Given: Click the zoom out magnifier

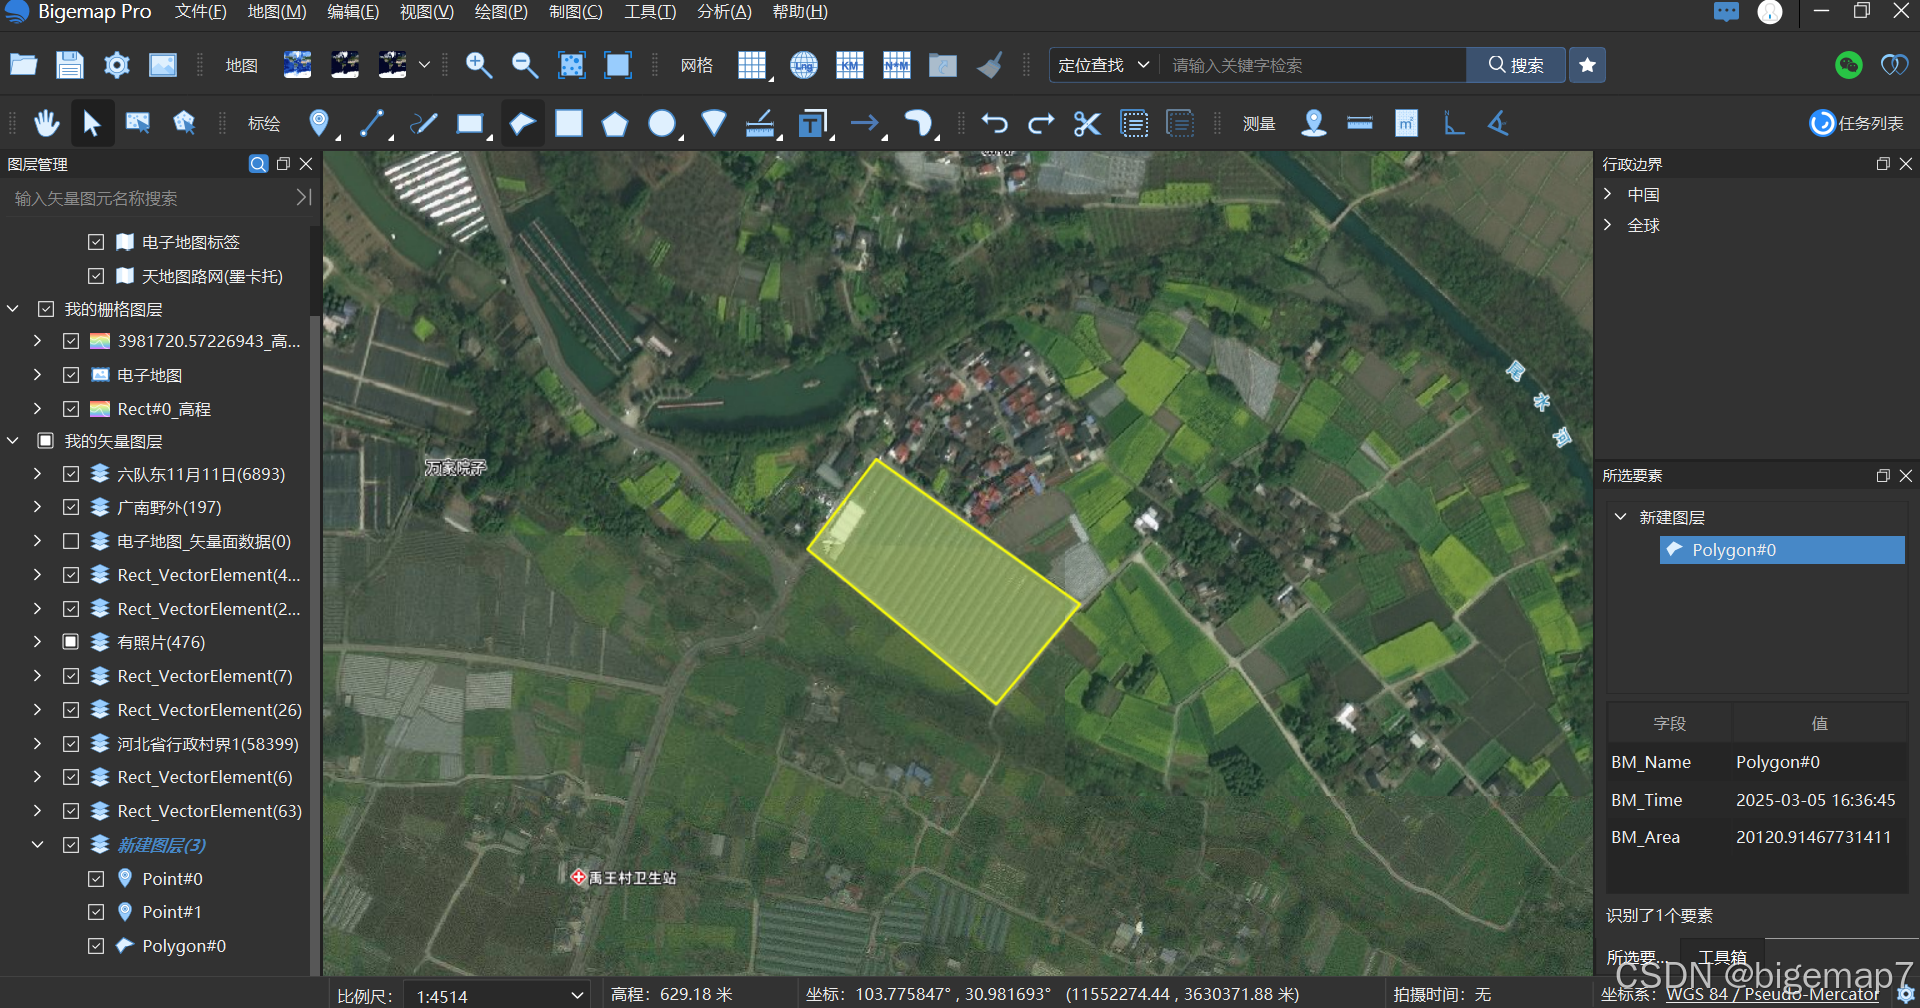Looking at the screenshot, I should pyautogui.click(x=525, y=65).
